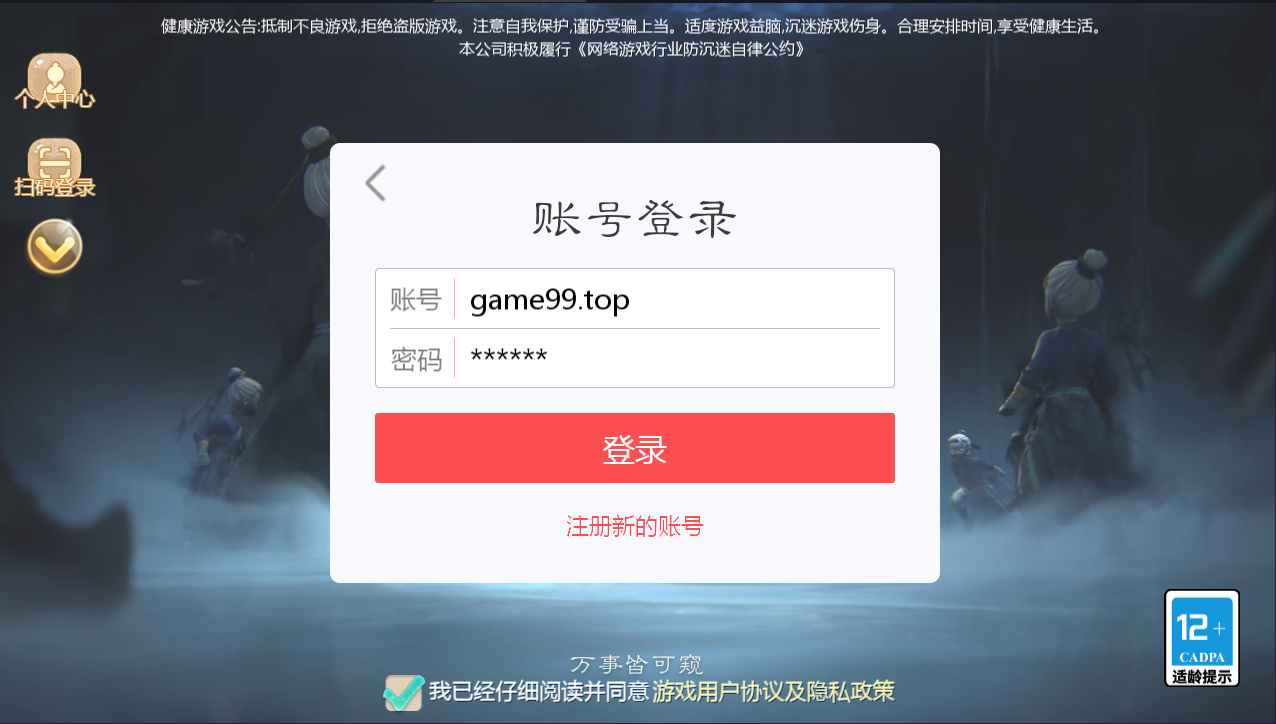Click the 万事皆可窥 slogan text
Screen dimensions: 1276x724
click(x=636, y=663)
